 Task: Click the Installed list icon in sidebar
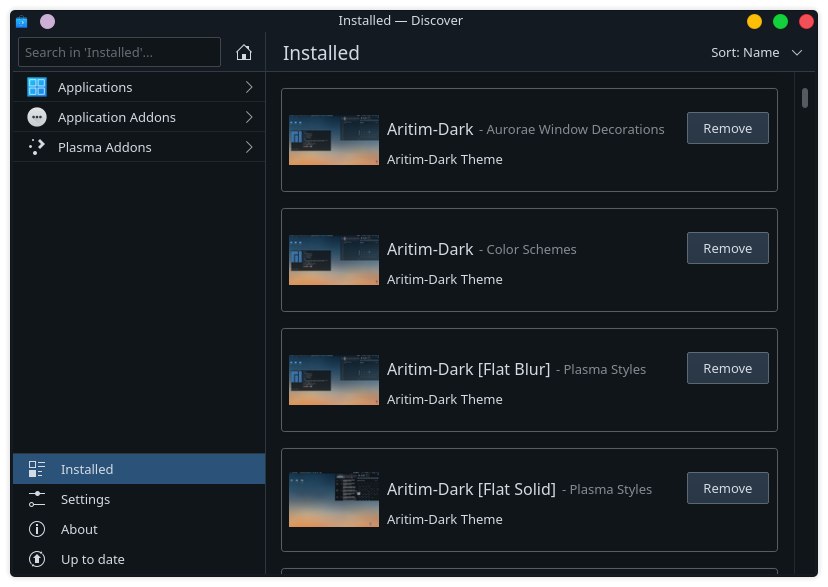[x=37, y=469]
